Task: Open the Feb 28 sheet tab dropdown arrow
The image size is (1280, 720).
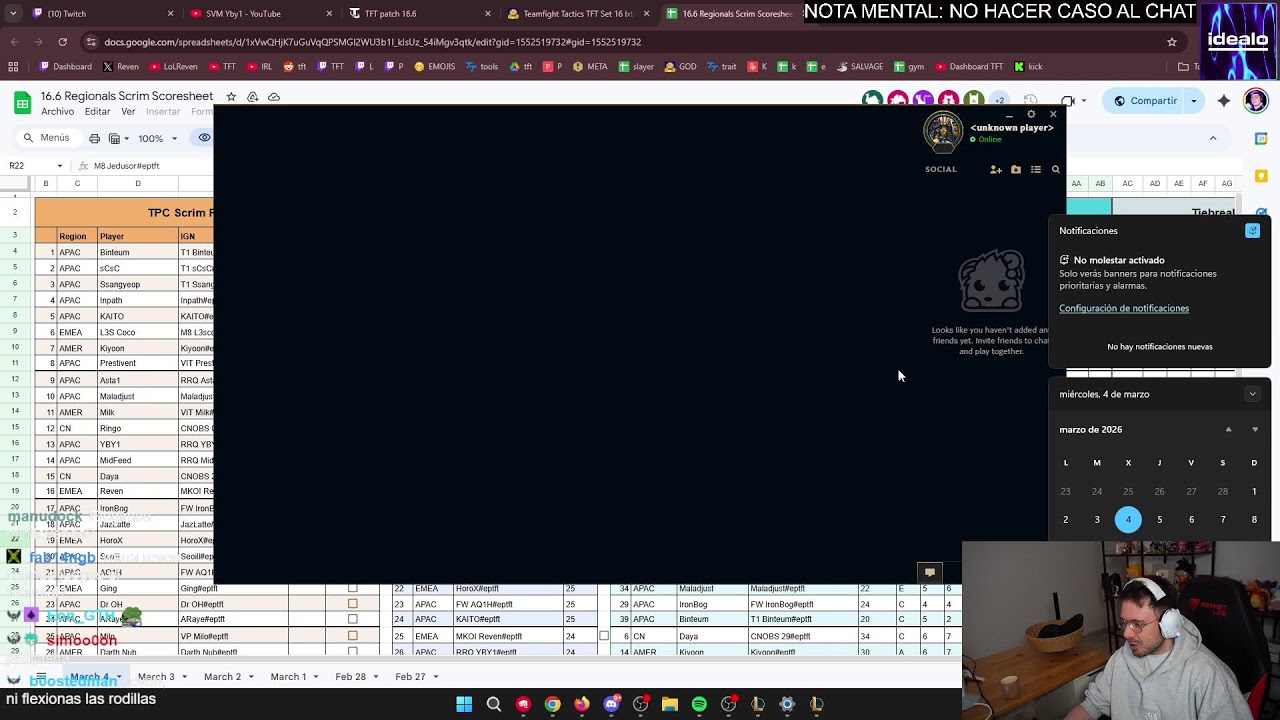Action: pos(376,677)
